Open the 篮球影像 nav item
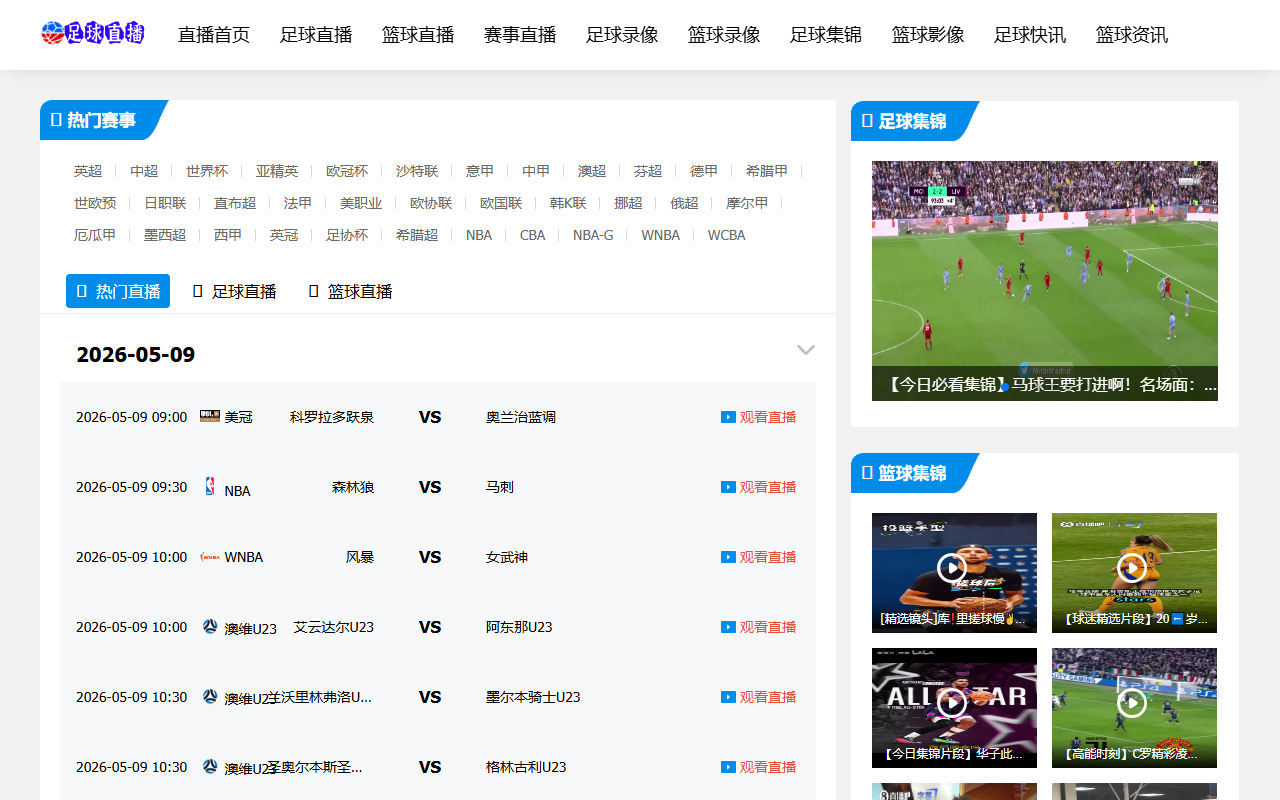Viewport: 1280px width, 800px height. pos(928,35)
